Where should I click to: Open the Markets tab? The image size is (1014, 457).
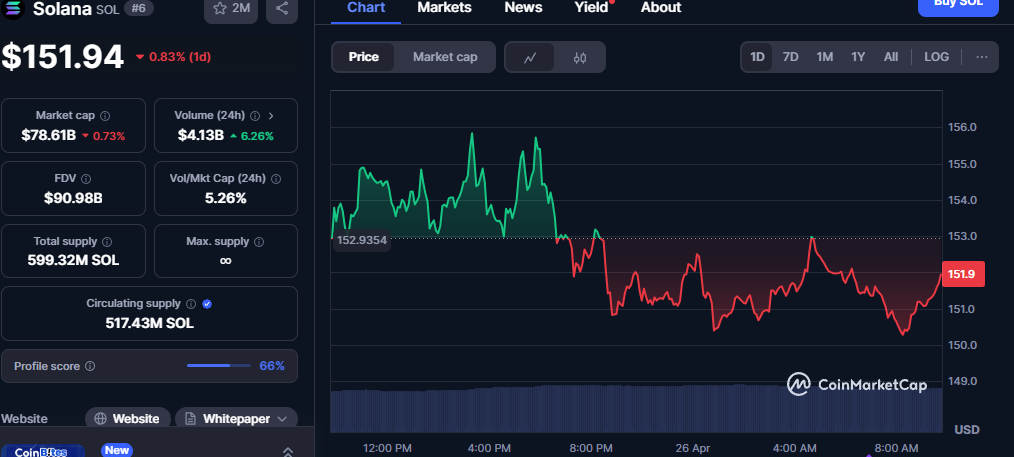(444, 8)
